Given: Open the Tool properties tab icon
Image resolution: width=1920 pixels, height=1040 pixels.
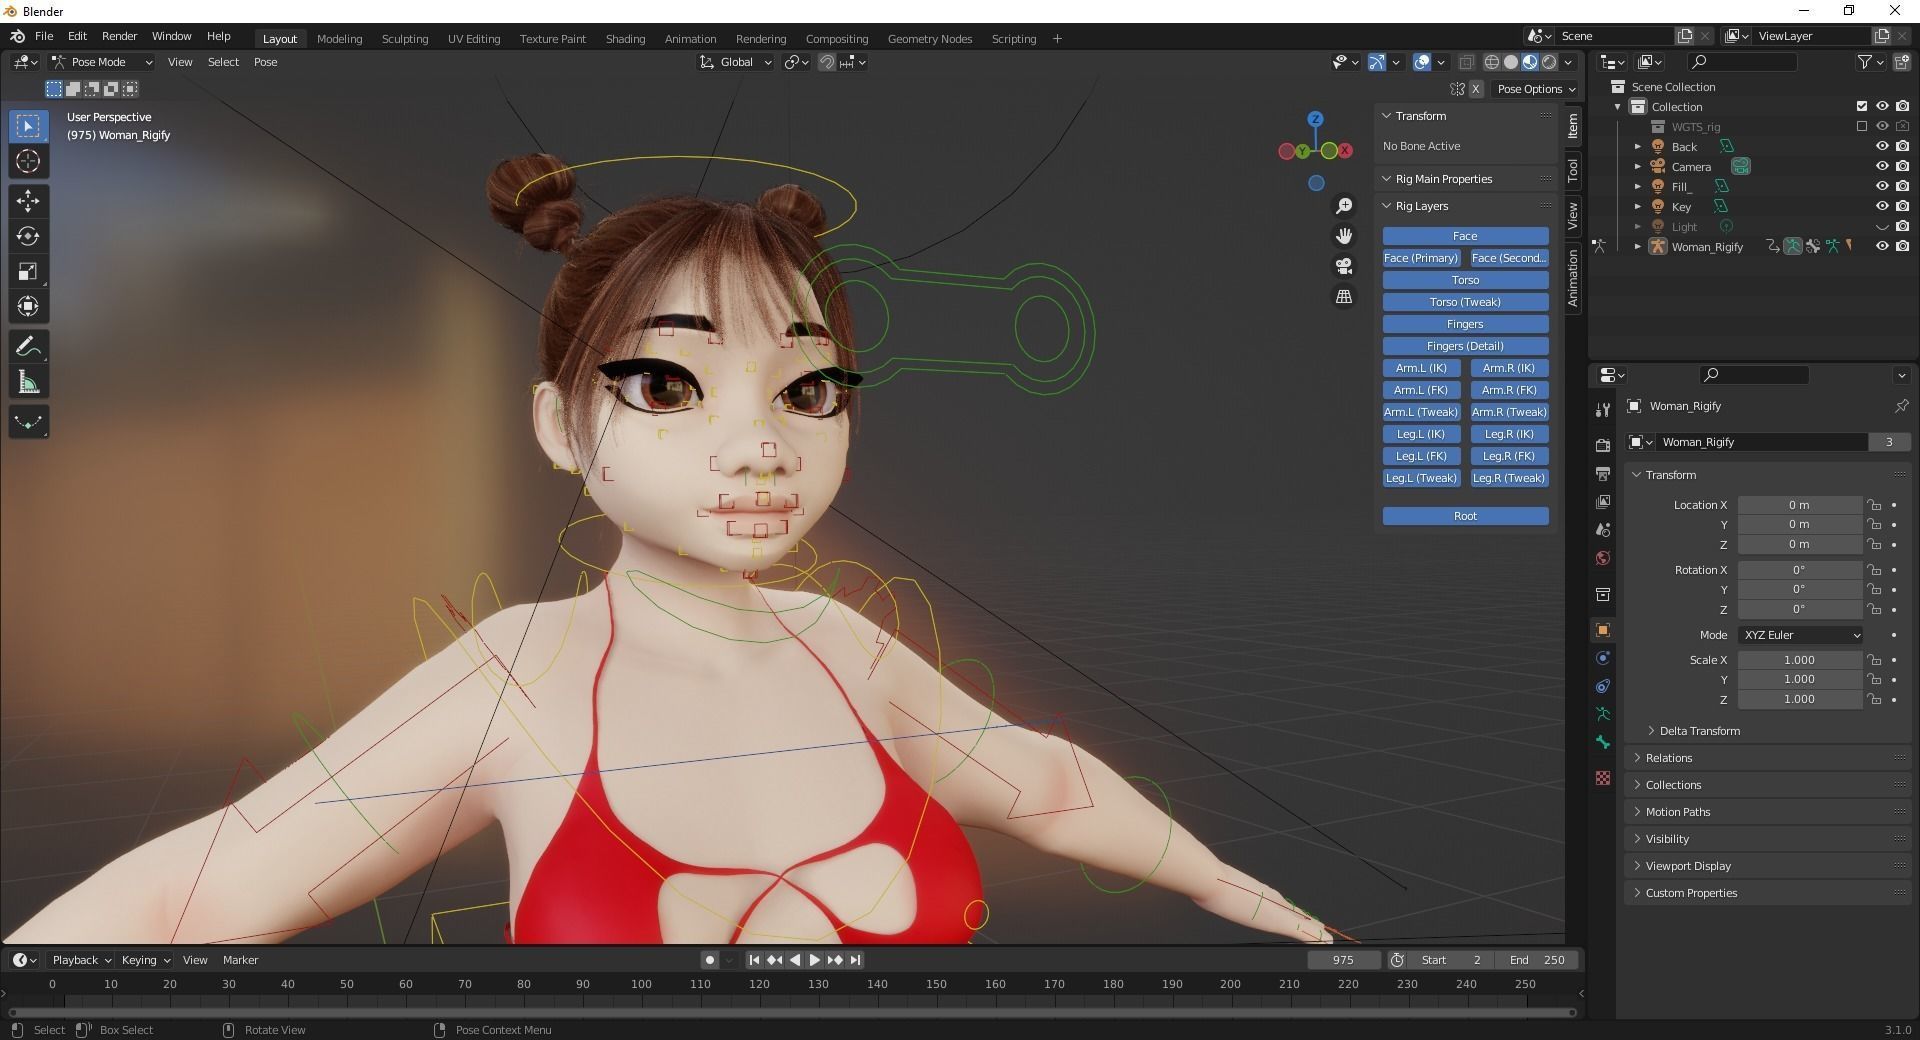Looking at the screenshot, I should tap(1603, 409).
